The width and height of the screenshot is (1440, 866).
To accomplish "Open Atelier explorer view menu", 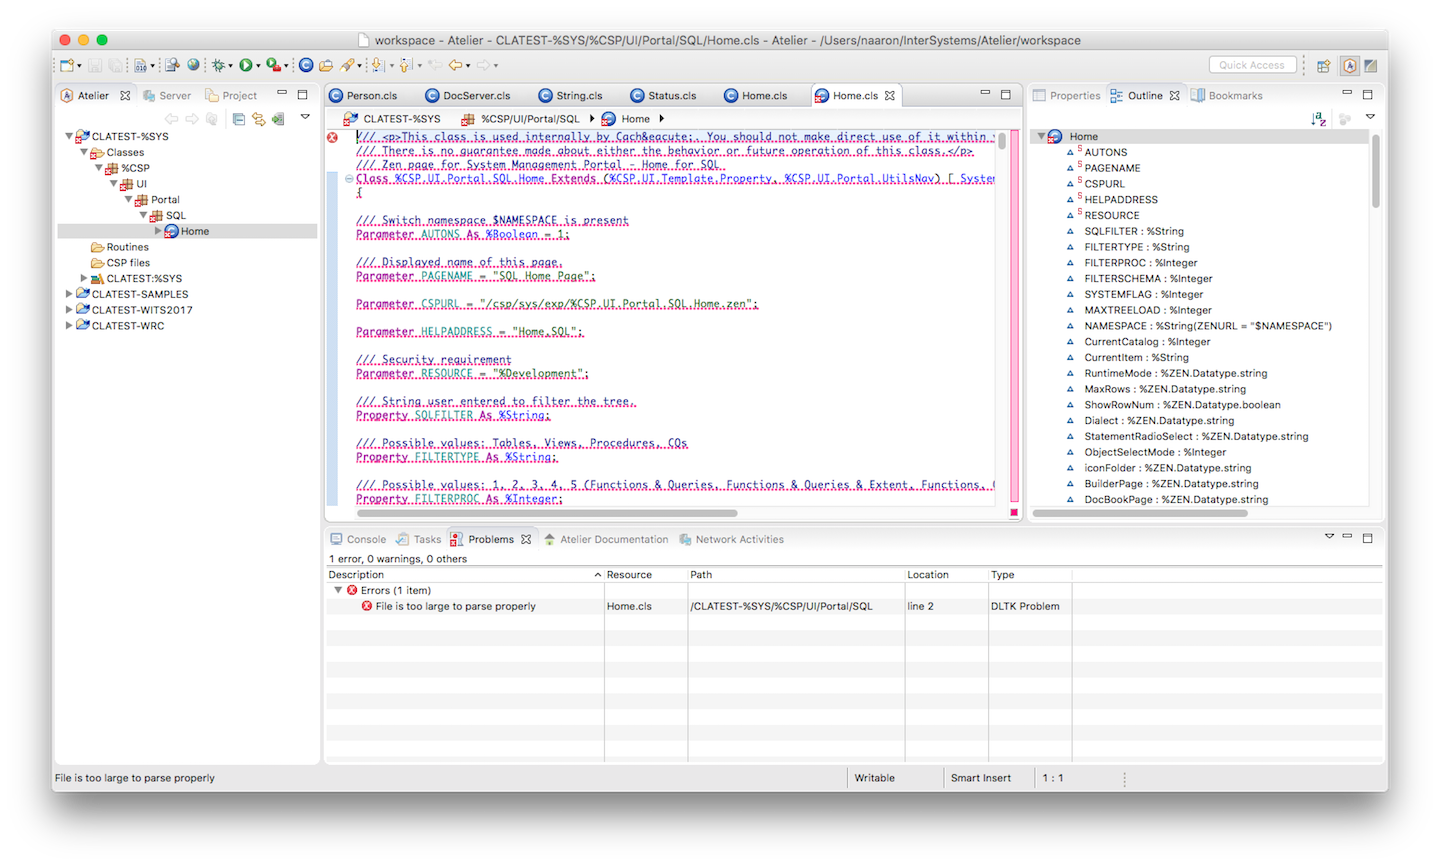I will (305, 117).
